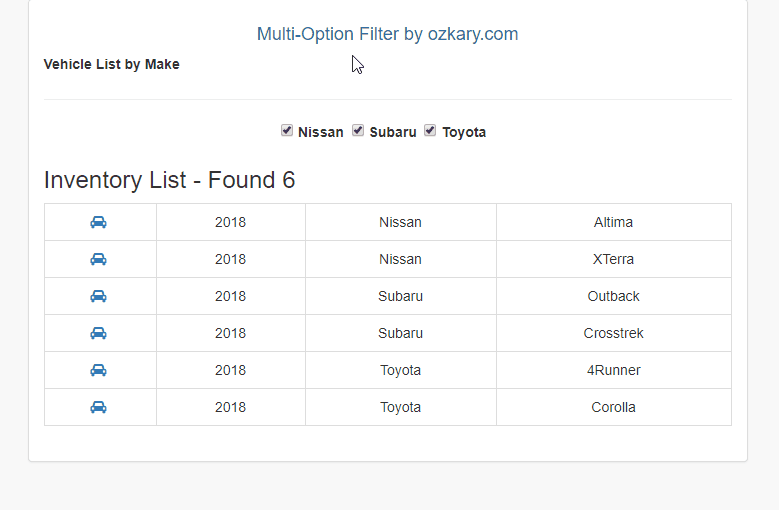Click the Nissan checkbox label
The image size is (779, 510).
[x=320, y=132]
